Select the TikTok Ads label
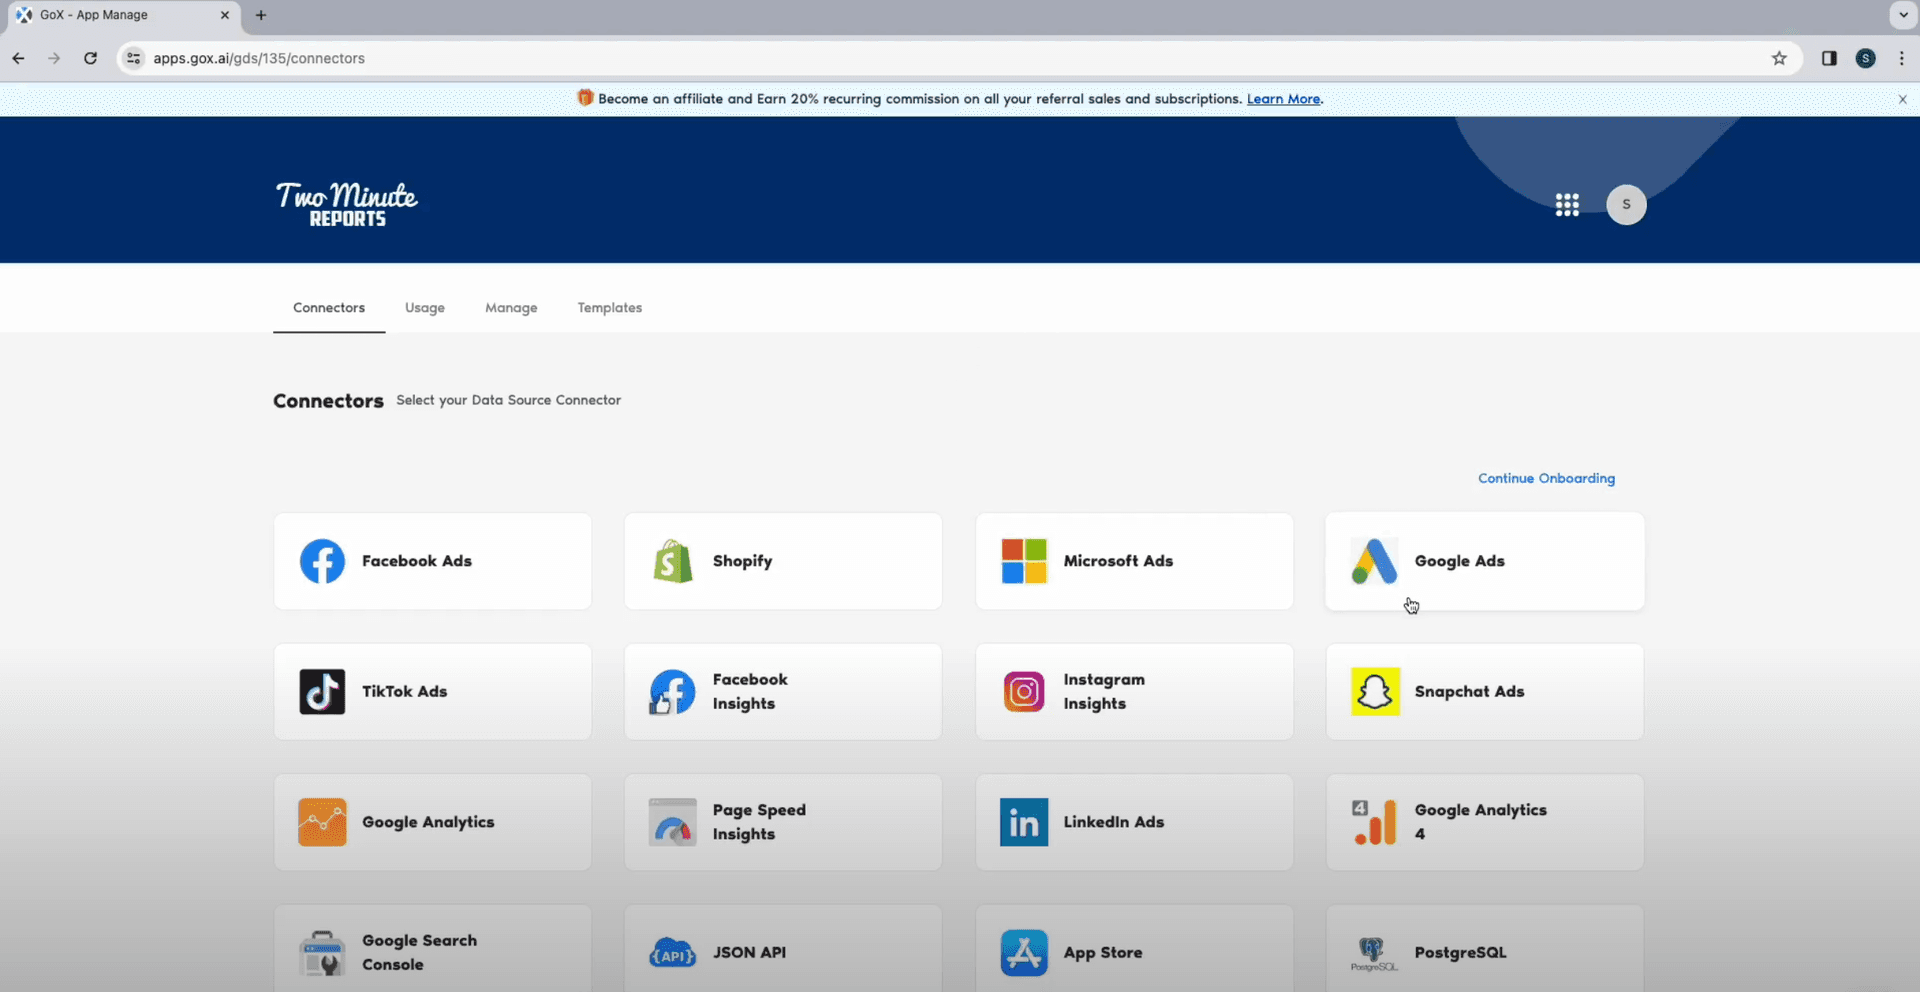The height and width of the screenshot is (992, 1920). (405, 691)
